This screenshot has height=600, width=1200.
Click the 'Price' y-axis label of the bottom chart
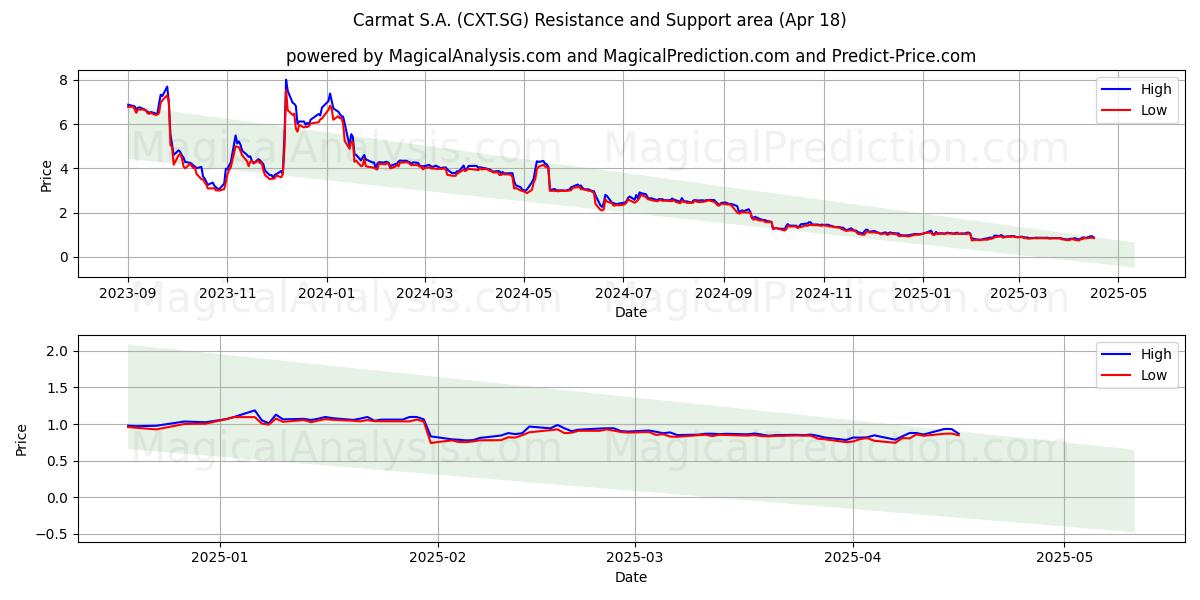pyautogui.click(x=22, y=439)
